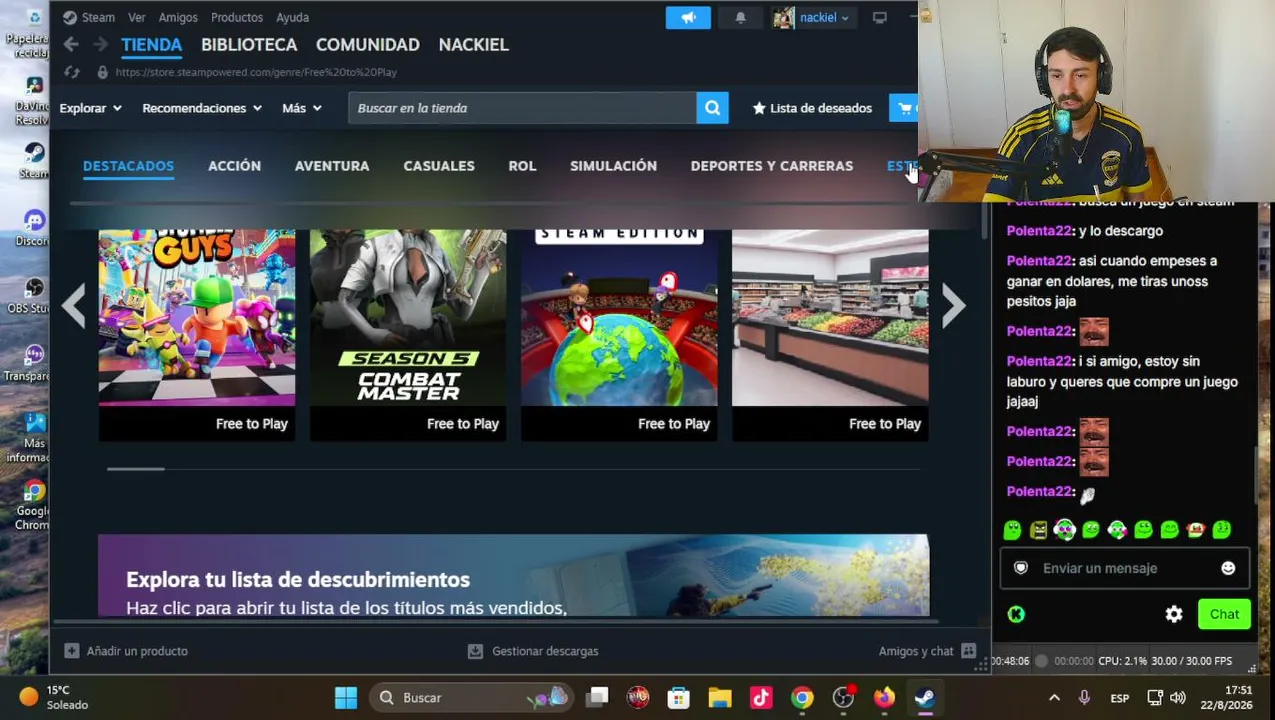Click the plus icon to add a product
The width and height of the screenshot is (1275, 720).
(x=71, y=651)
